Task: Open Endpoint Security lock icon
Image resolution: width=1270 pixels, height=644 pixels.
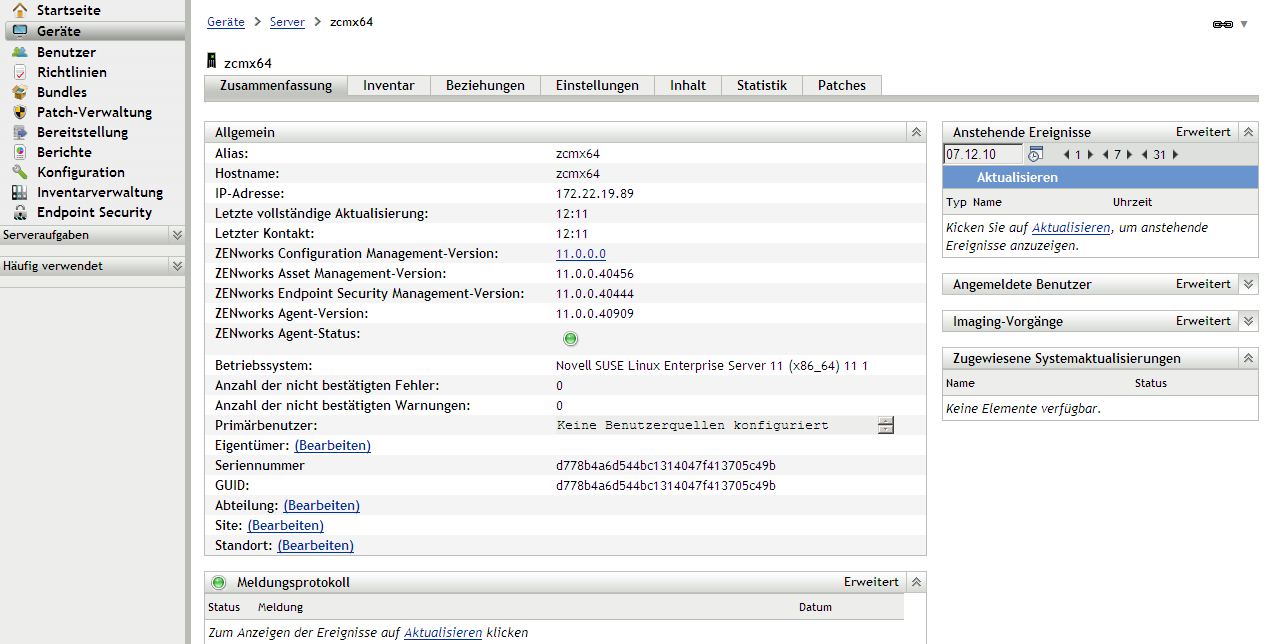Action: click(20, 212)
